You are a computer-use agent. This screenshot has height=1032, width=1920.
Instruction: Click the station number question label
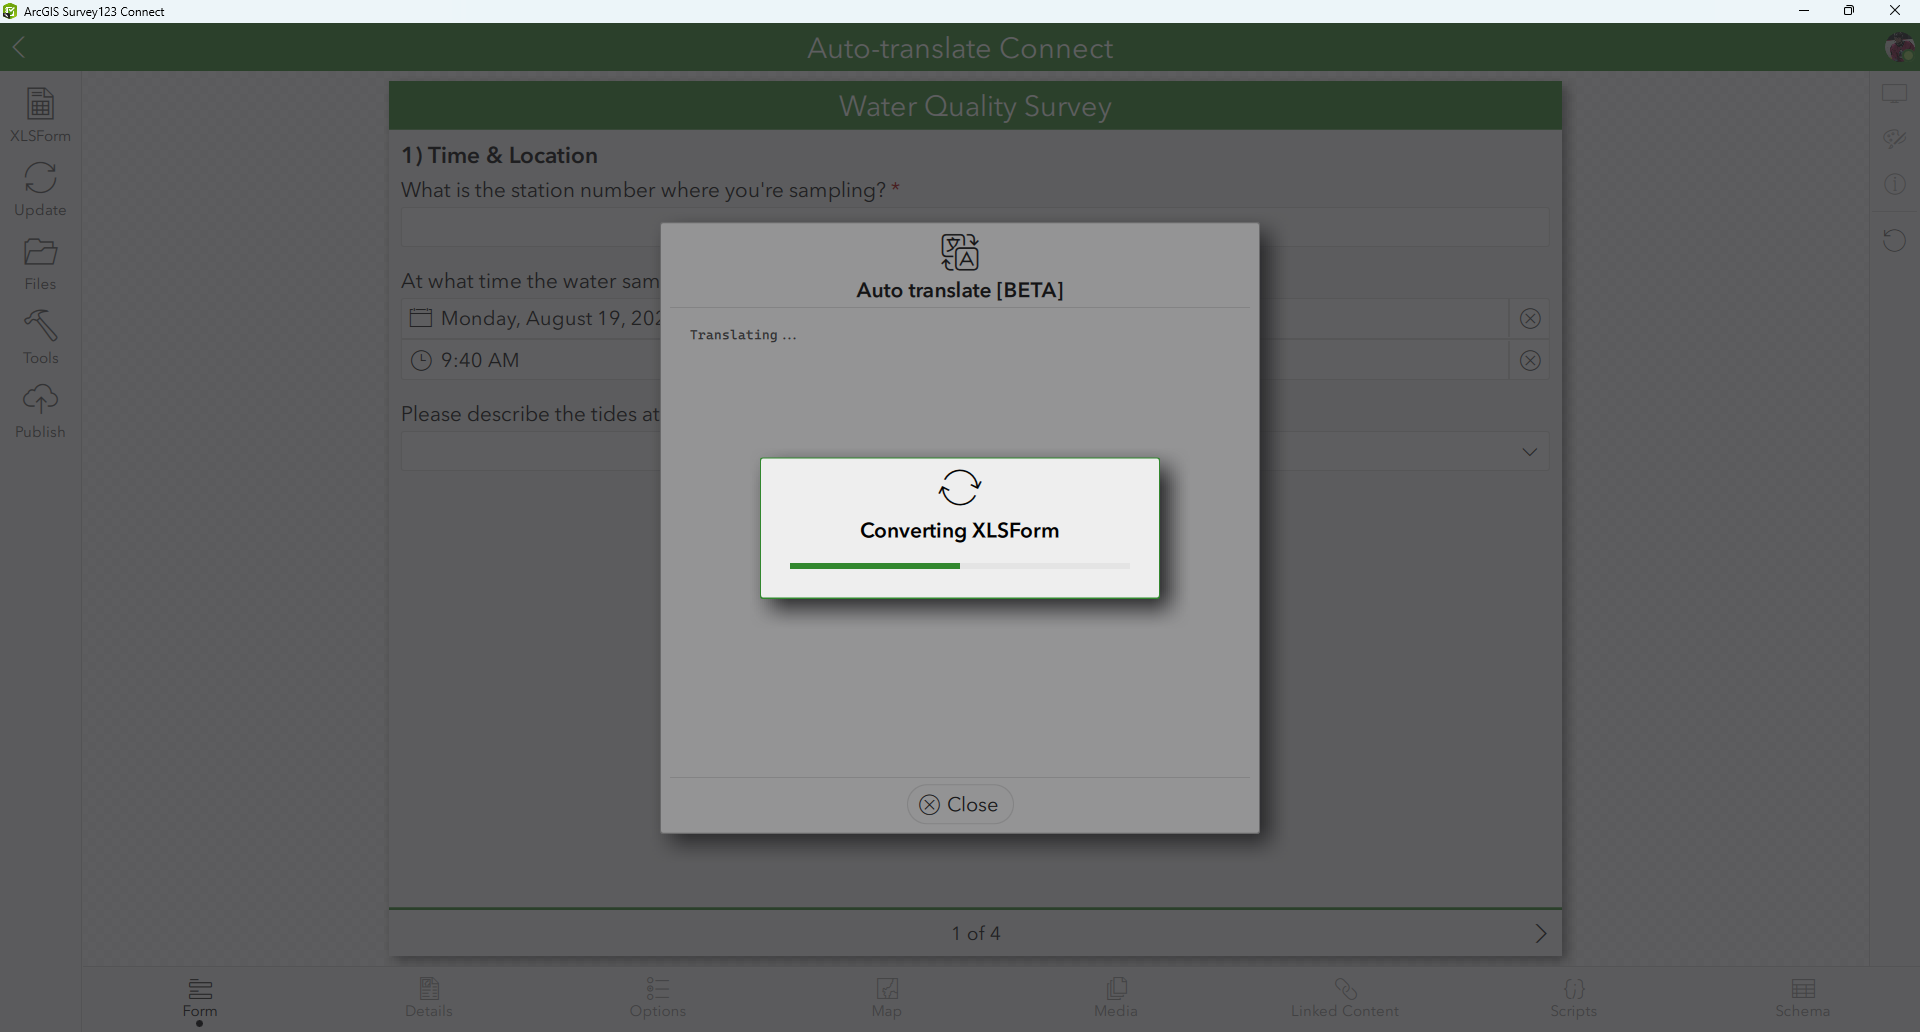[x=650, y=190]
